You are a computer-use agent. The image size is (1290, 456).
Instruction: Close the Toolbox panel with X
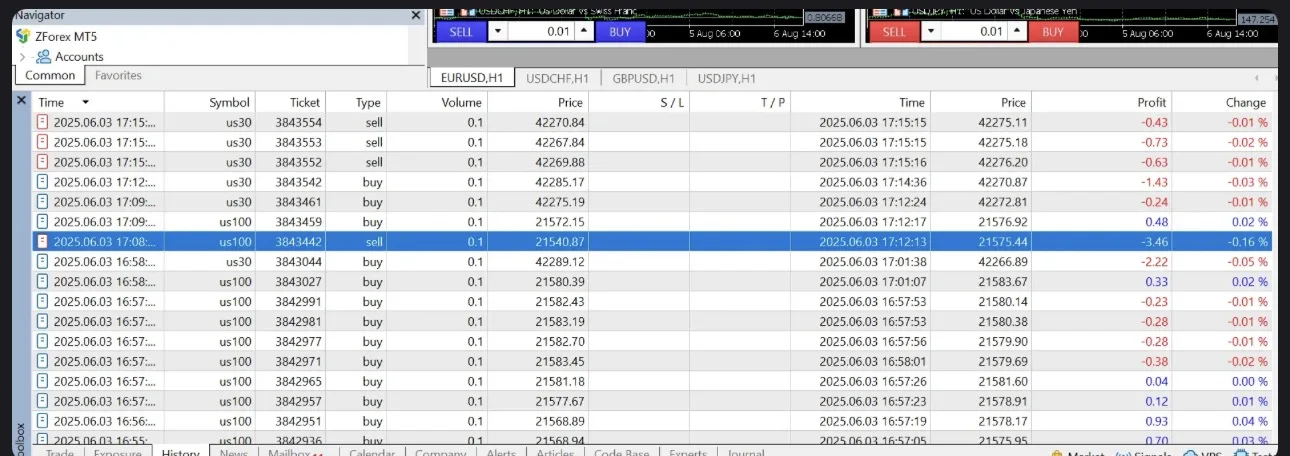(x=21, y=101)
